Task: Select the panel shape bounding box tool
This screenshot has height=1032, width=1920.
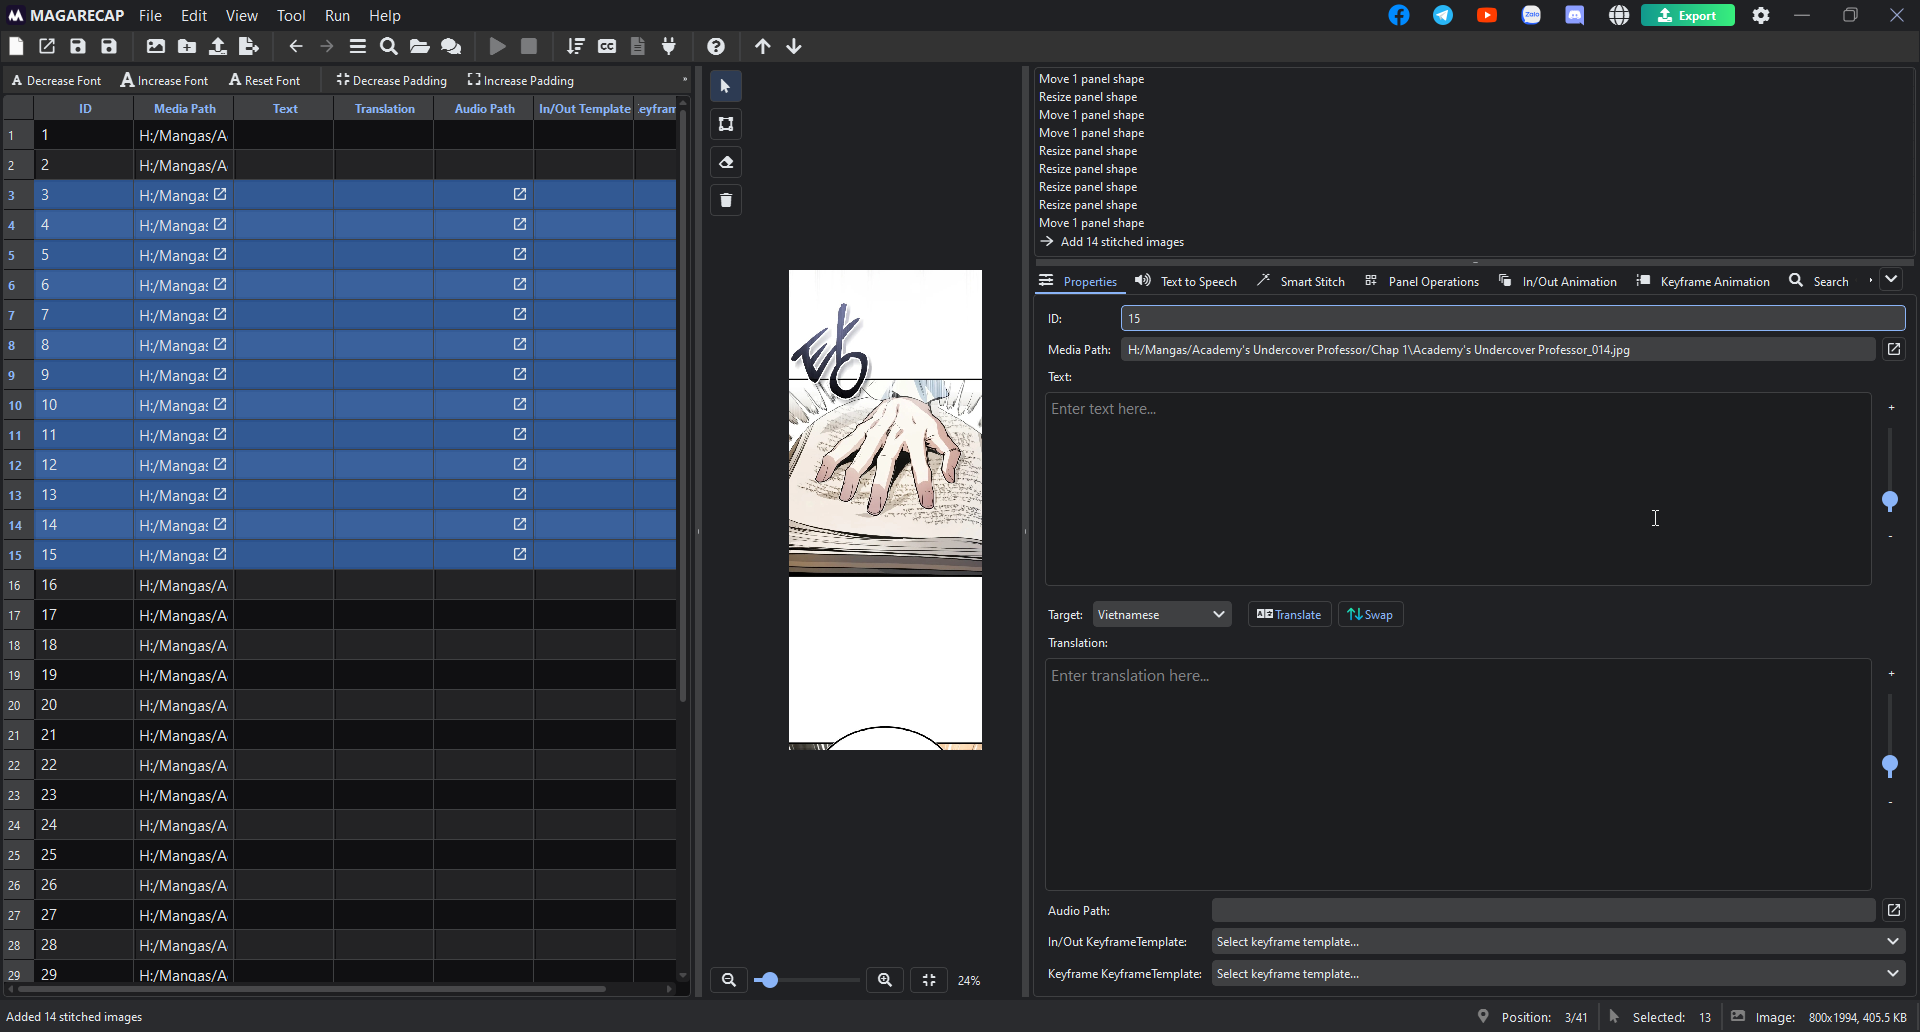Action: 726,124
